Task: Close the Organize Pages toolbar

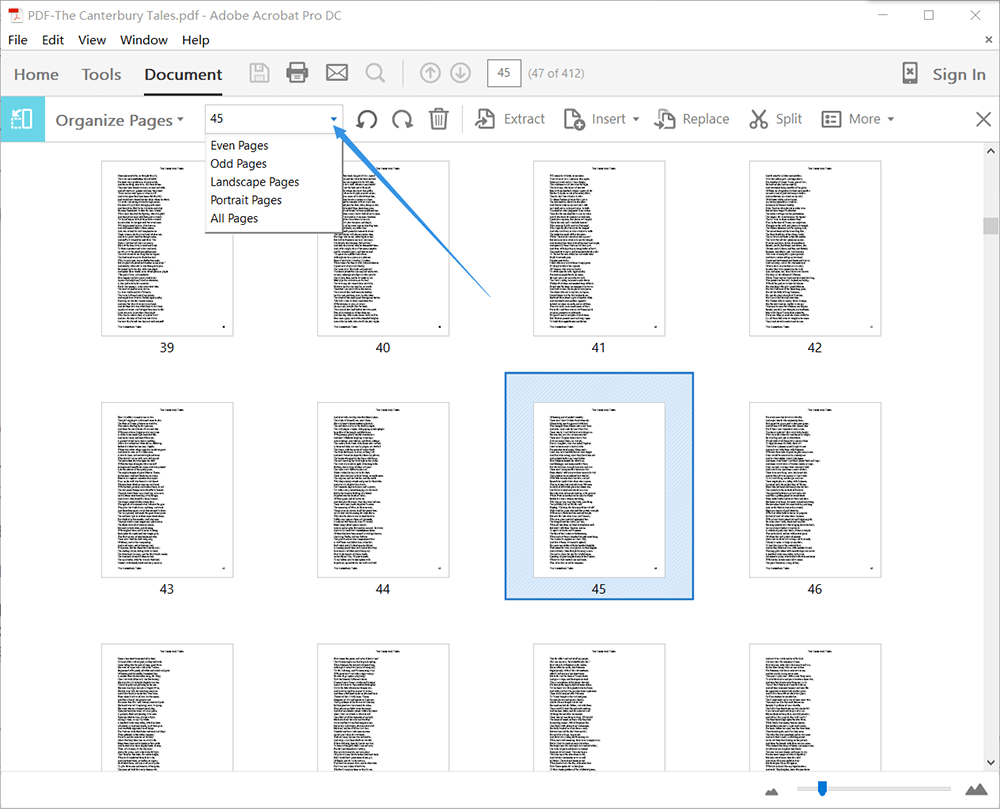Action: (983, 119)
